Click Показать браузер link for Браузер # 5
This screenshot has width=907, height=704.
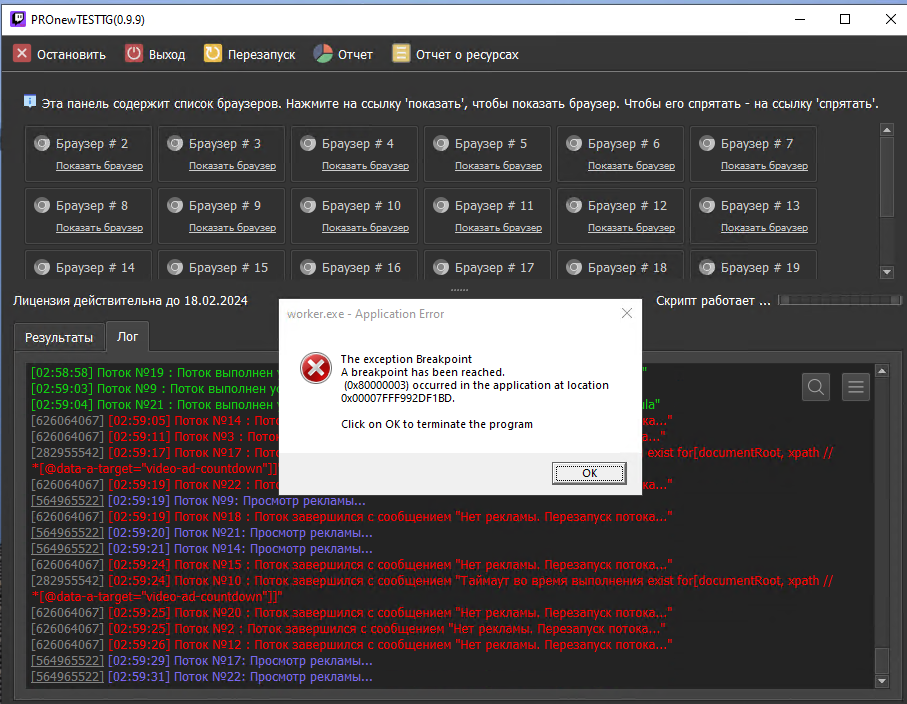pyautogui.click(x=498, y=166)
